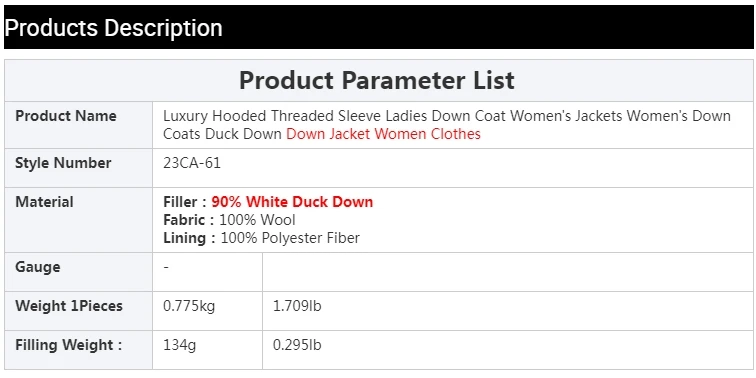
Task: Click the Lining 100% Polyester Fiber line
Action: [261, 238]
